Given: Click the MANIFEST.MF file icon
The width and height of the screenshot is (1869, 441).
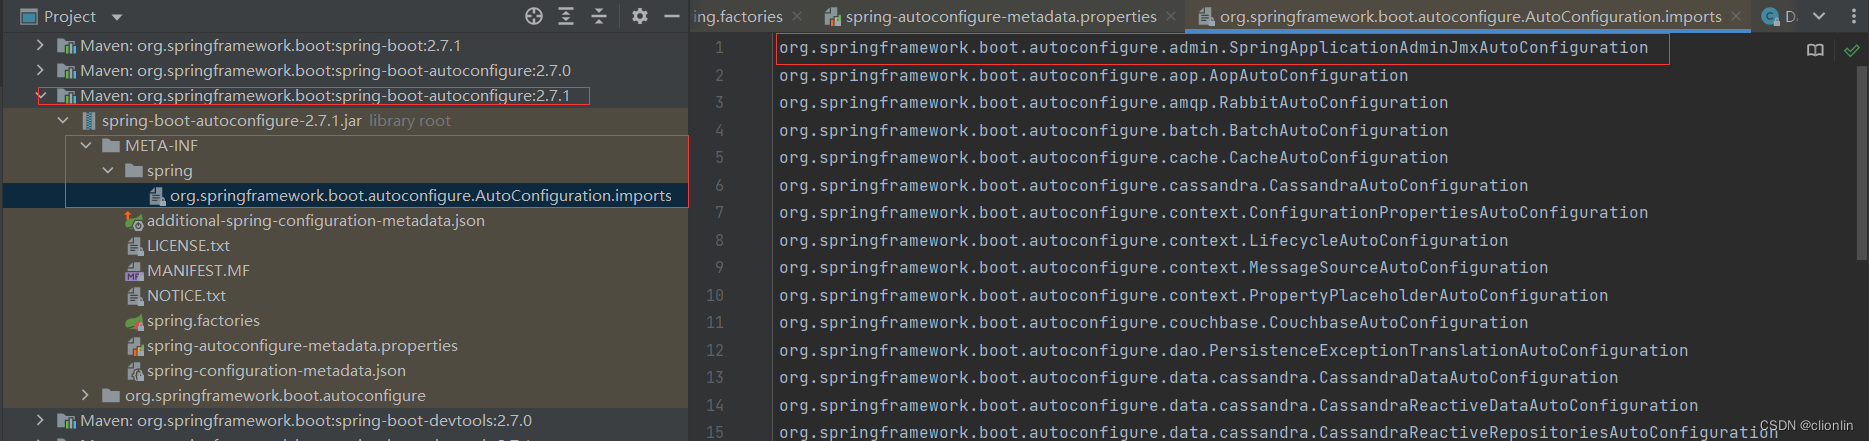Looking at the screenshot, I should [x=134, y=271].
